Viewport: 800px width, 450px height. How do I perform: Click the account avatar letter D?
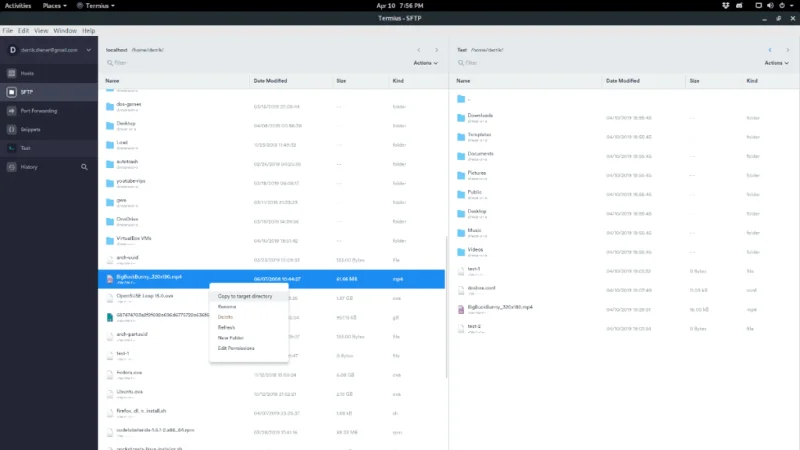[13, 50]
